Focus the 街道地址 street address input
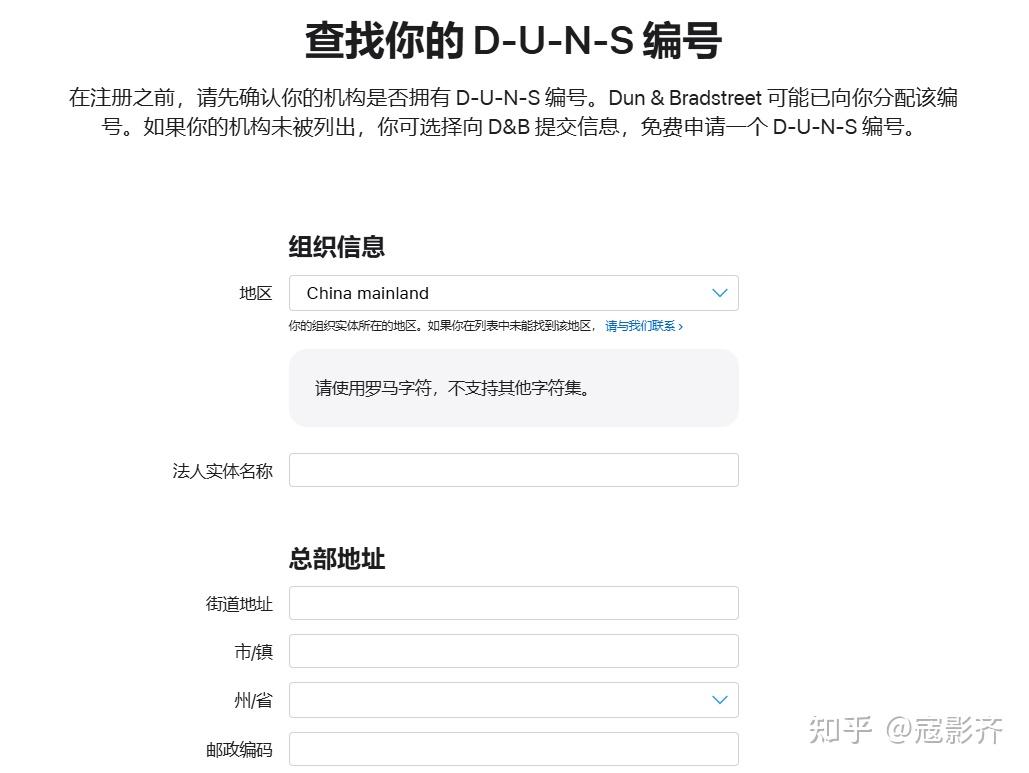The image size is (1029, 773). [513, 602]
